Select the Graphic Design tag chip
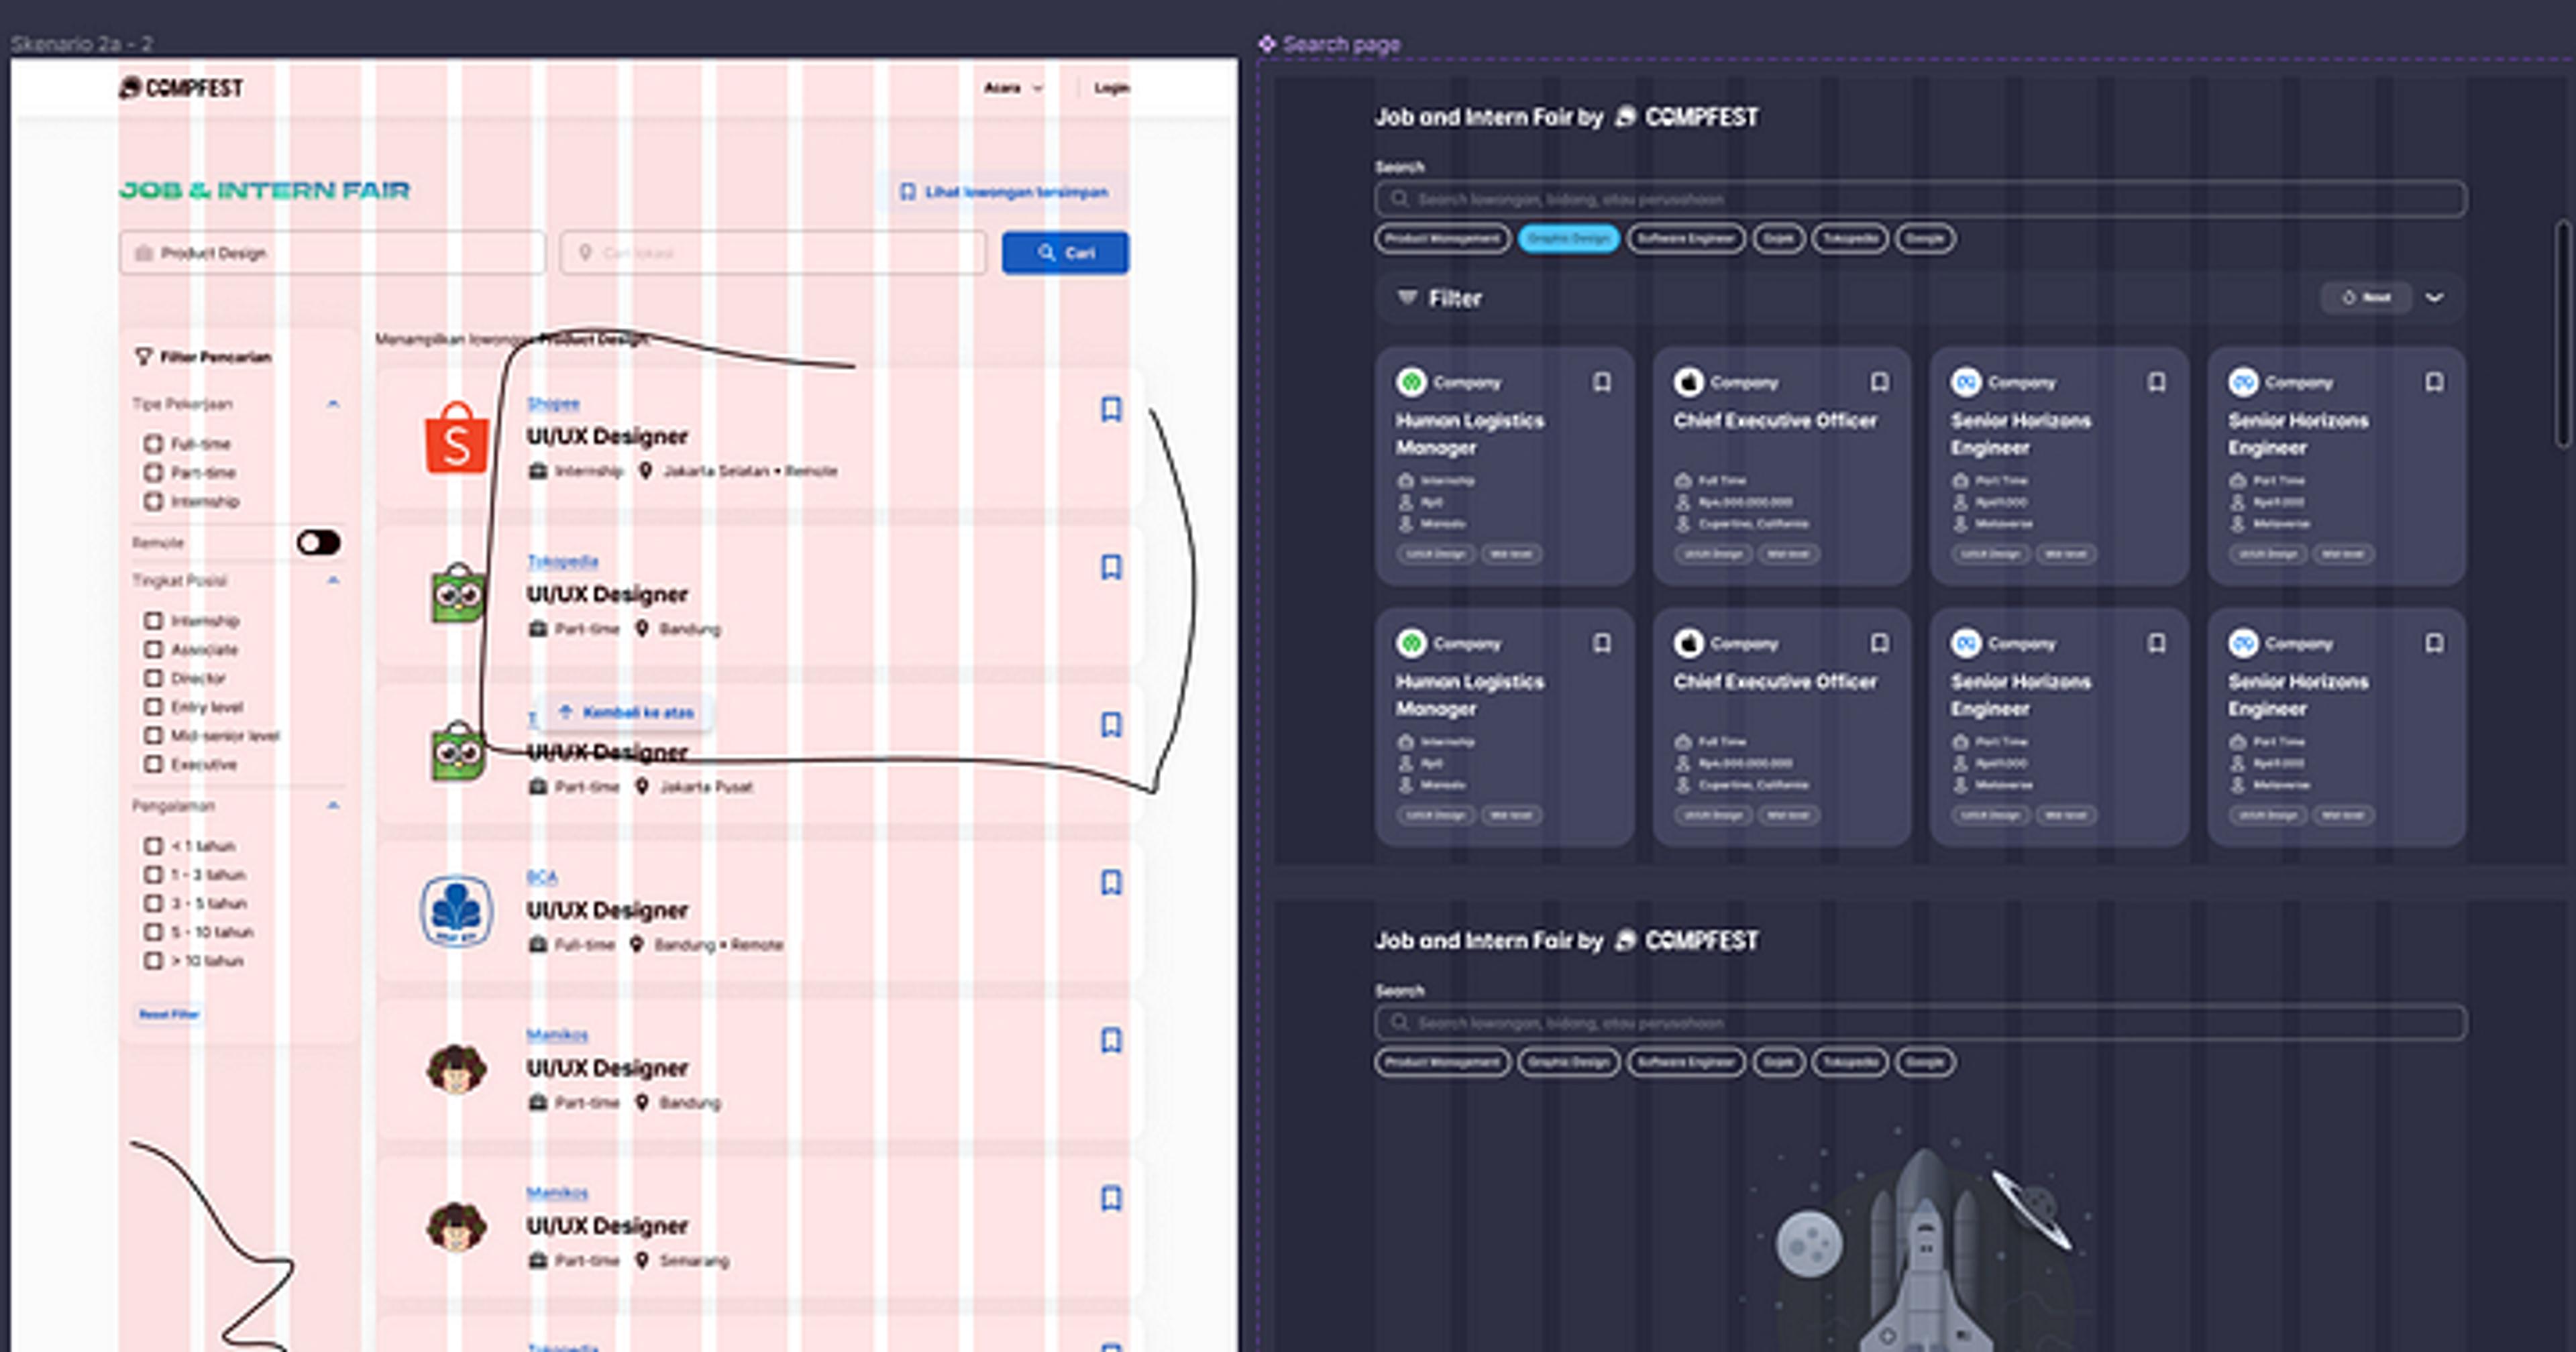The width and height of the screenshot is (2576, 1352). coord(1568,238)
